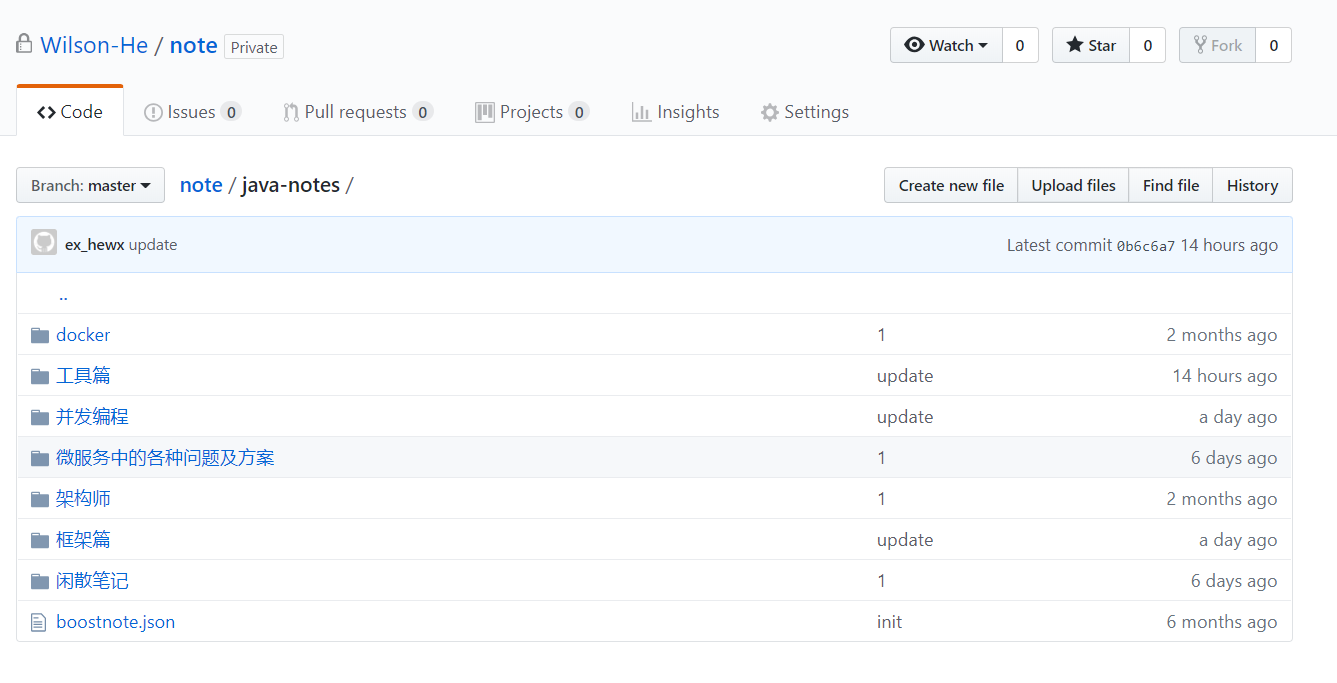Click the folder icon beside 架构师
The image size is (1337, 683).
coord(40,499)
